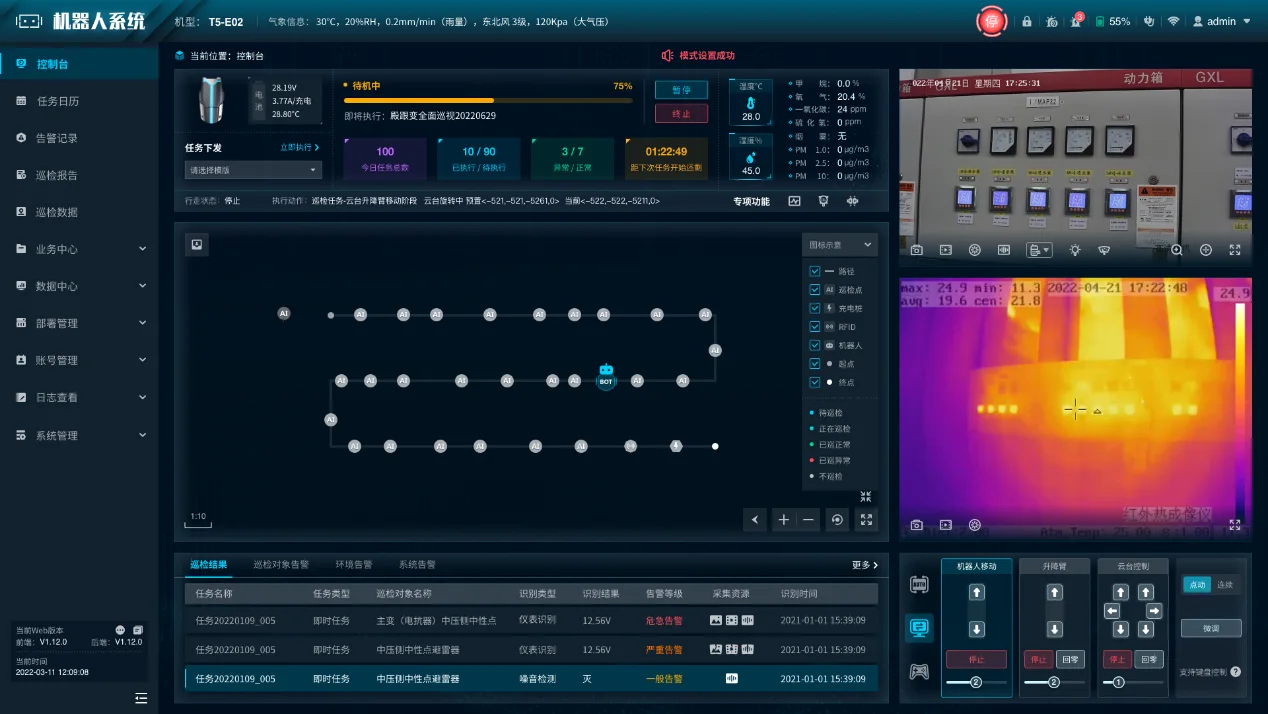Expand the 数据中心 sidebar menu
The image size is (1268, 714).
[x=79, y=286]
